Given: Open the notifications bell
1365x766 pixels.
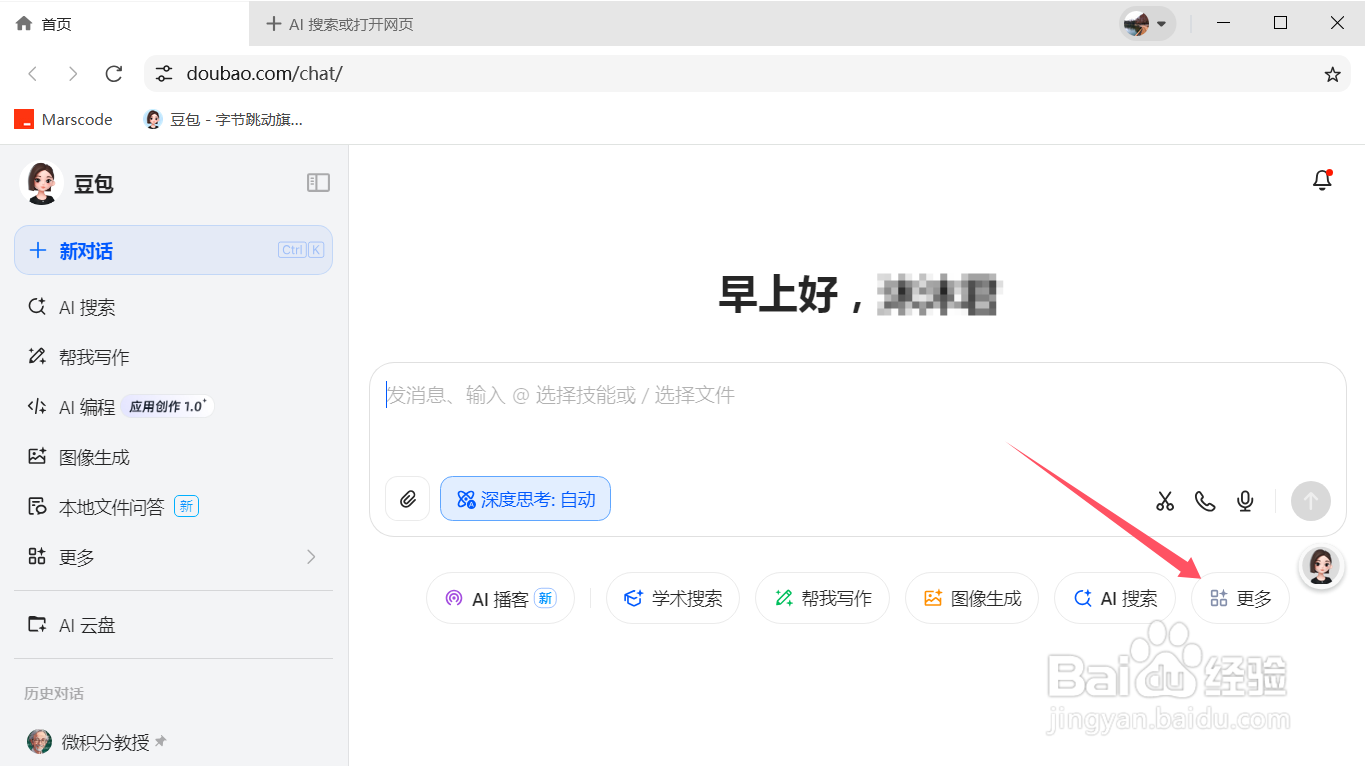Looking at the screenshot, I should coord(1322,180).
